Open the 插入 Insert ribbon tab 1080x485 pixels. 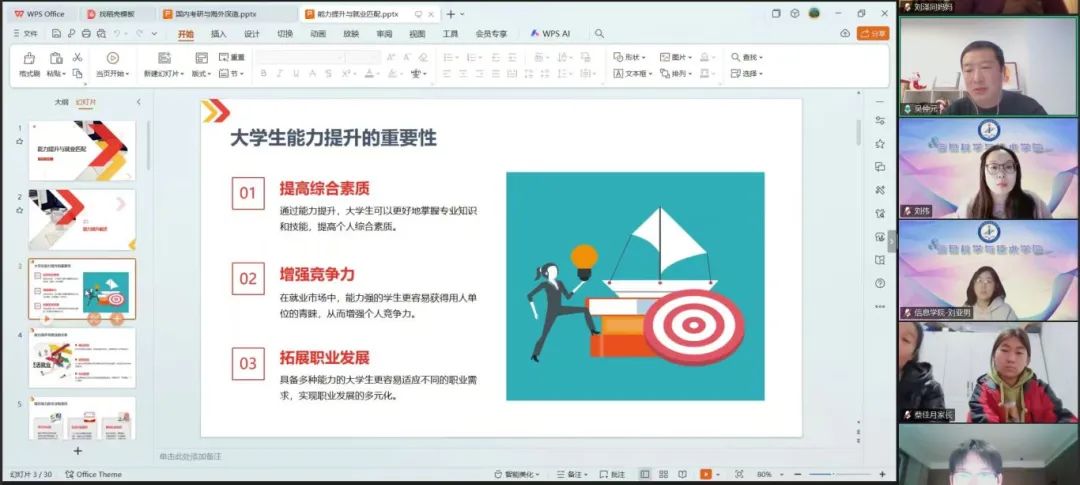[x=218, y=33]
